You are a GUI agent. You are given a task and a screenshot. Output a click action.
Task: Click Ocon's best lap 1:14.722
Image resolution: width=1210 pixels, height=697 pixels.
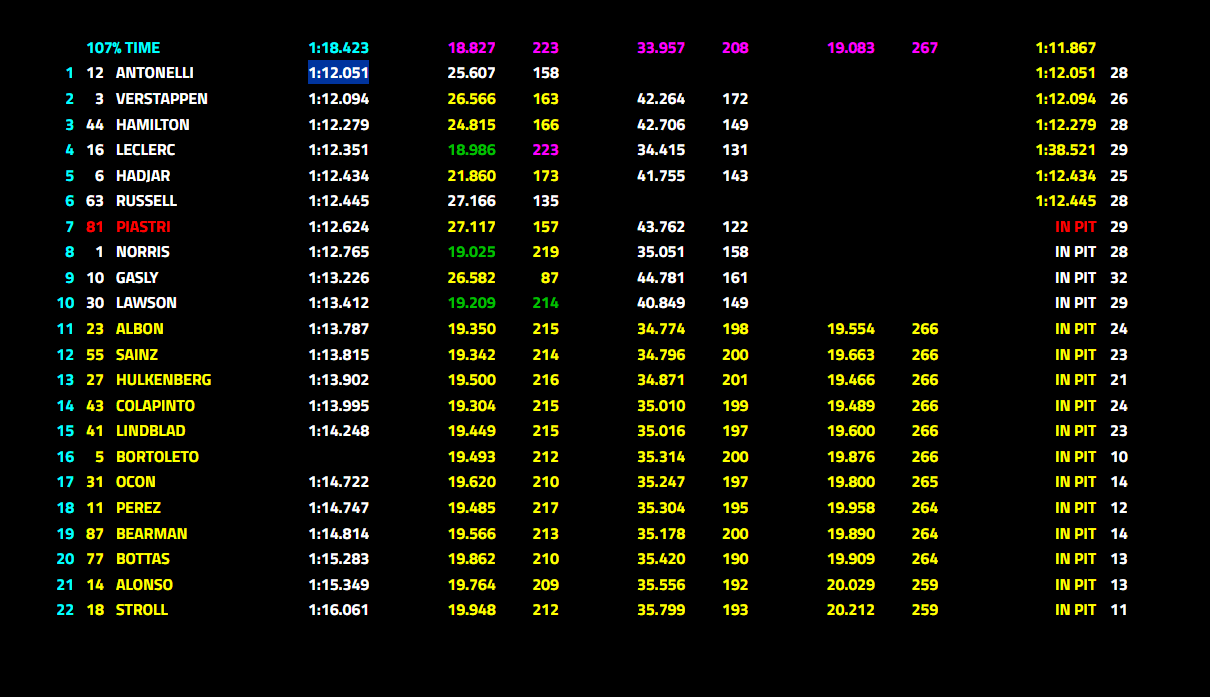[339, 482]
